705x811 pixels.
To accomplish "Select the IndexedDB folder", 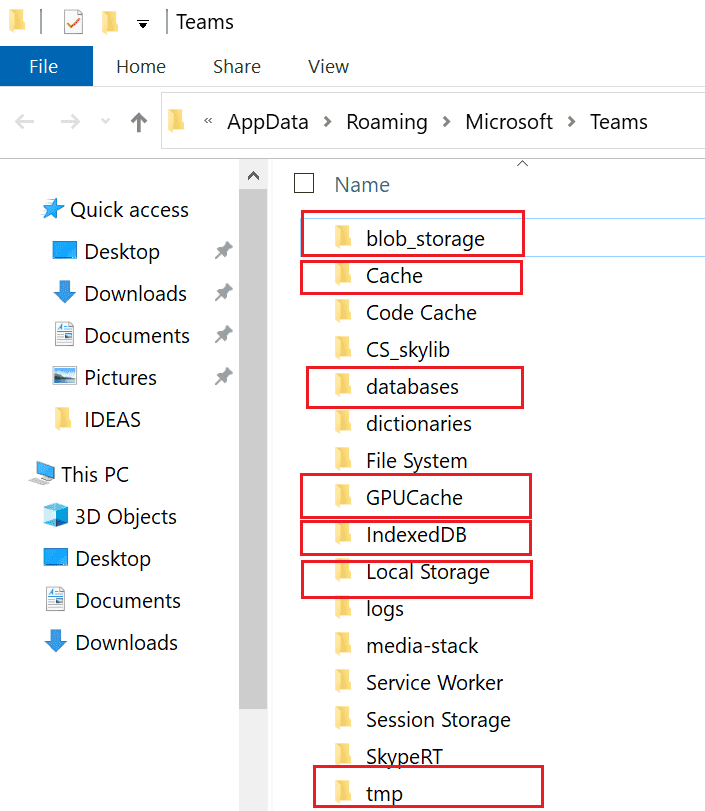I will [x=416, y=535].
